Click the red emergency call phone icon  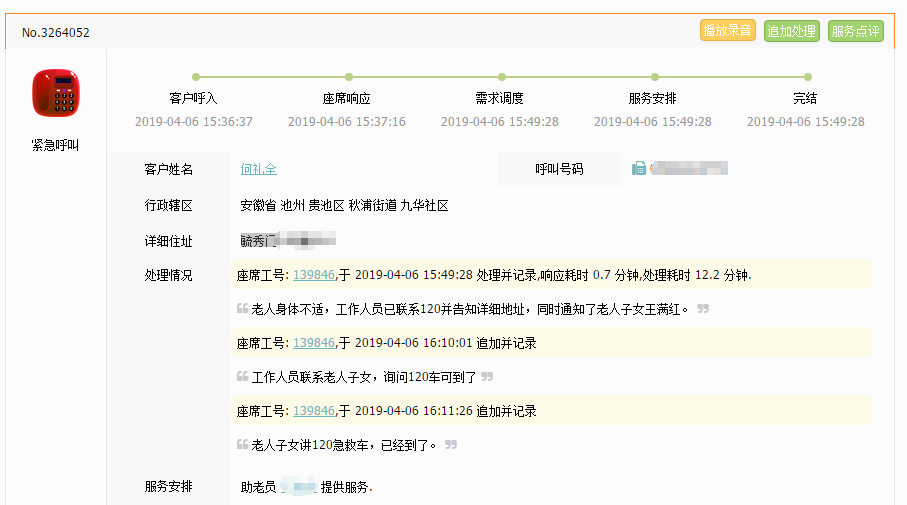[x=55, y=93]
